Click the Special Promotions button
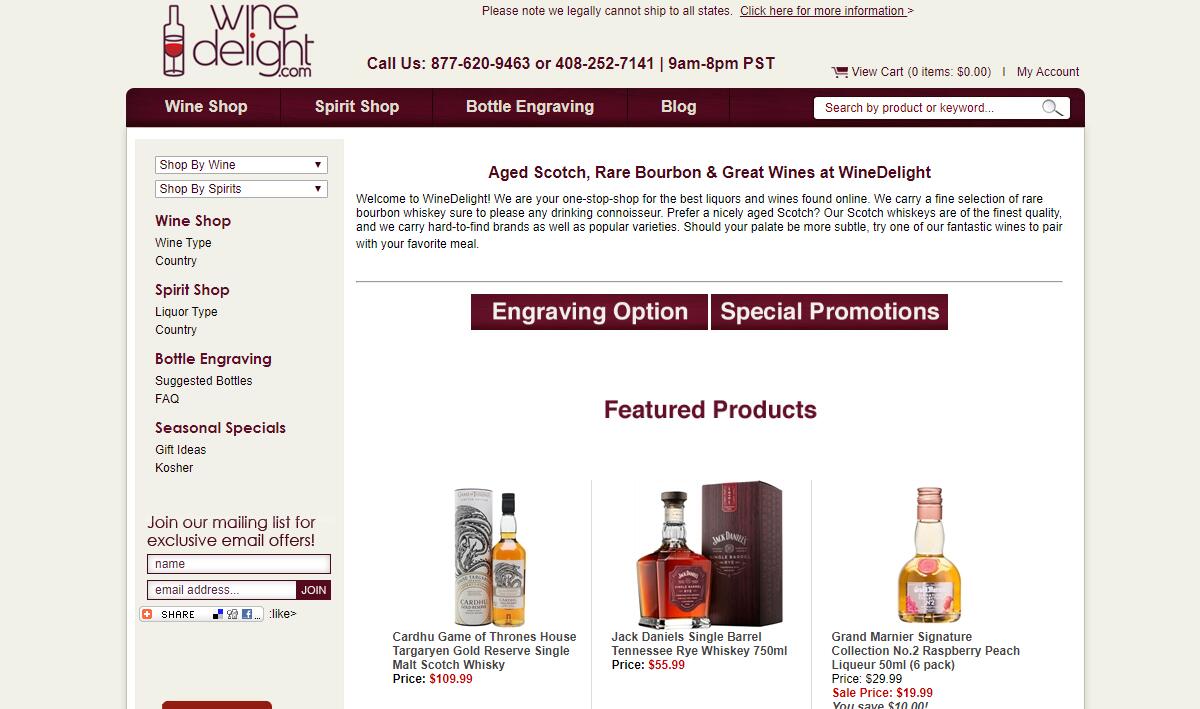1200x709 pixels. 829,312
